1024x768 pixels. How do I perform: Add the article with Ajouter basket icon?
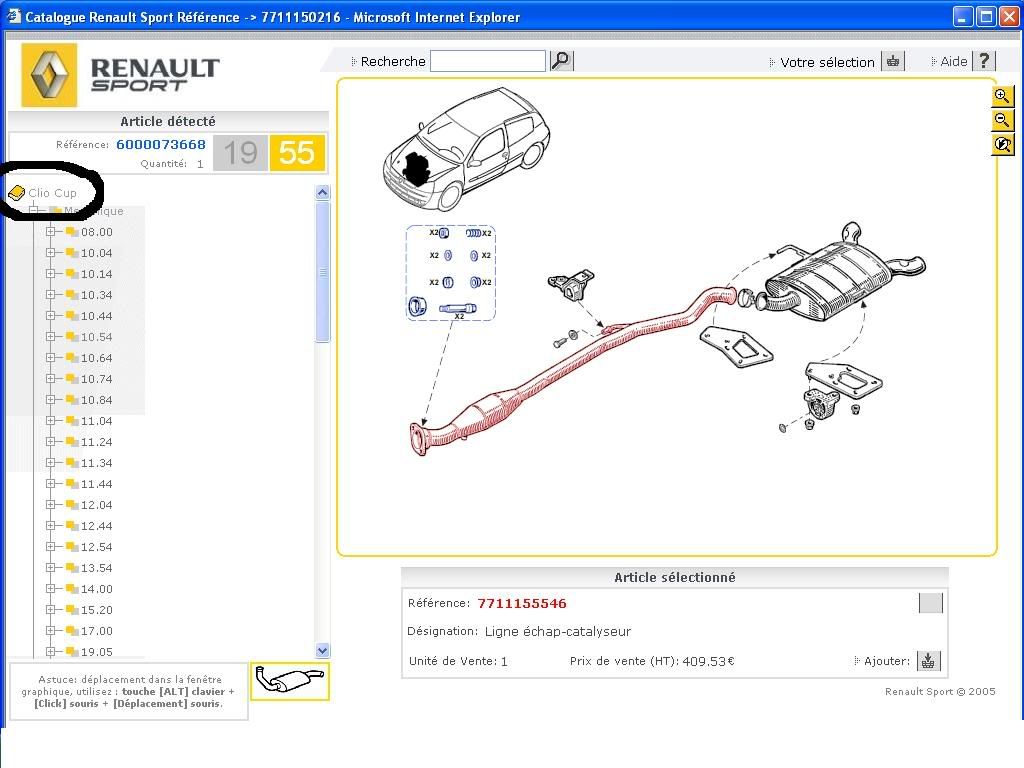(928, 661)
